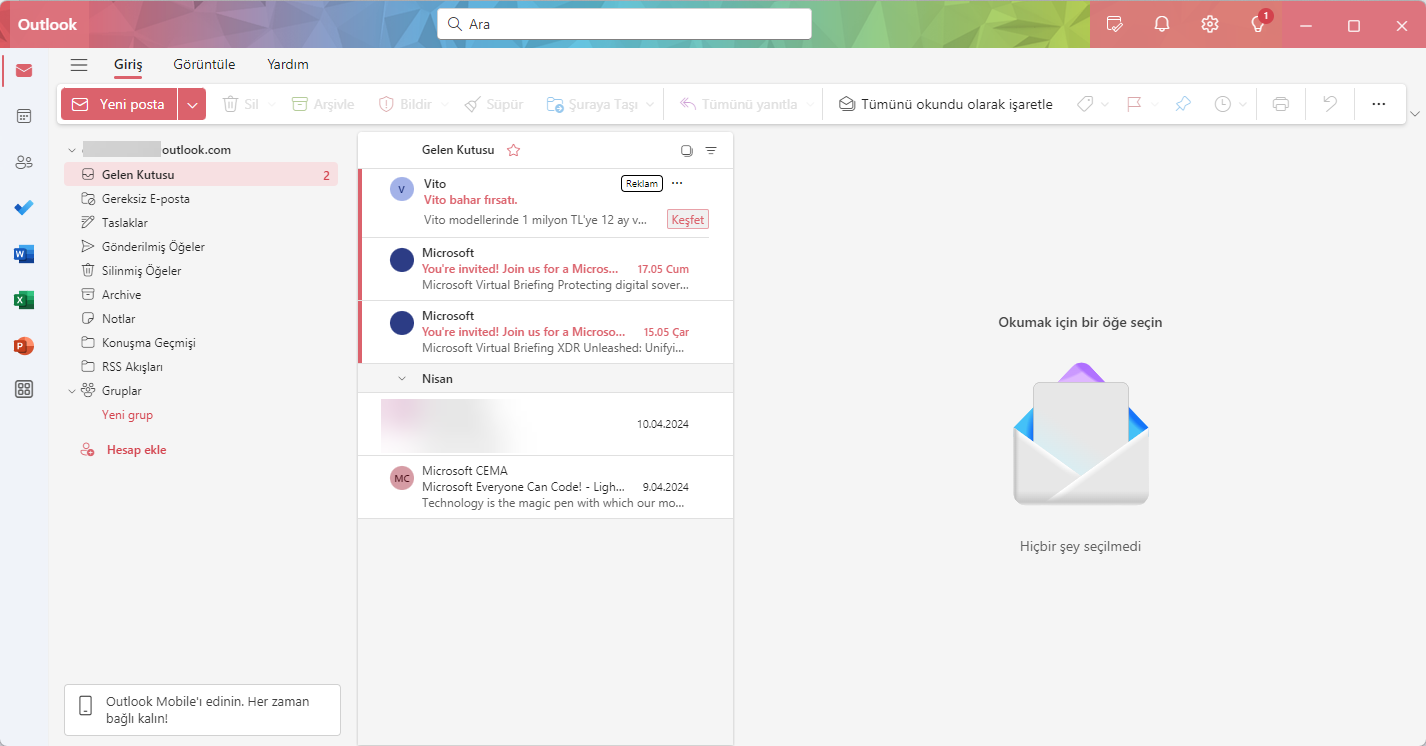Click Tümünü yanıtla in the toolbar
The width and height of the screenshot is (1426, 746).
coord(738,104)
